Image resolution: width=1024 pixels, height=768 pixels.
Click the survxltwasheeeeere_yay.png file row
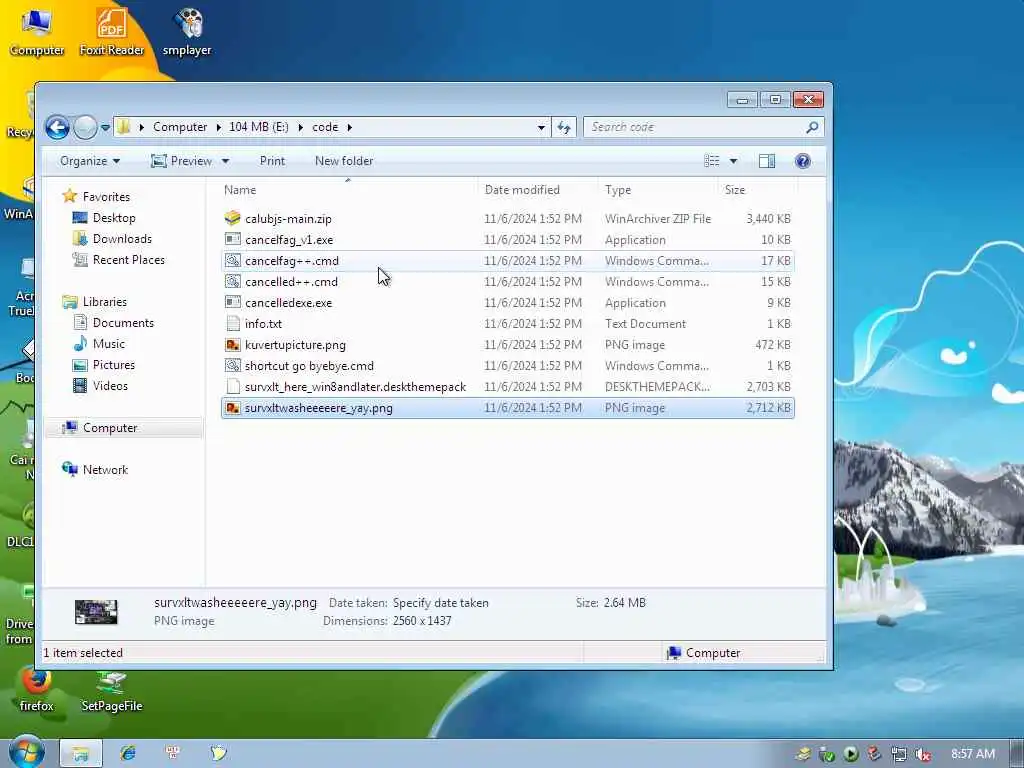pos(507,408)
